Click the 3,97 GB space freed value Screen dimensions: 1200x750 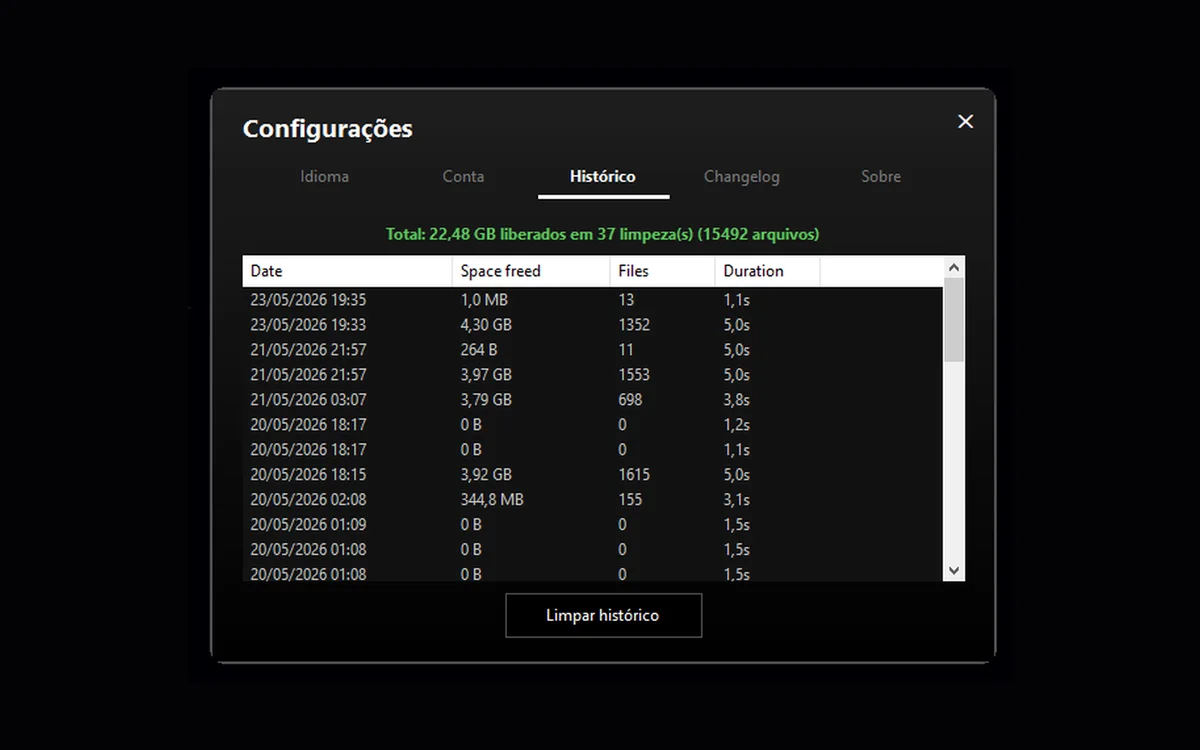point(486,374)
